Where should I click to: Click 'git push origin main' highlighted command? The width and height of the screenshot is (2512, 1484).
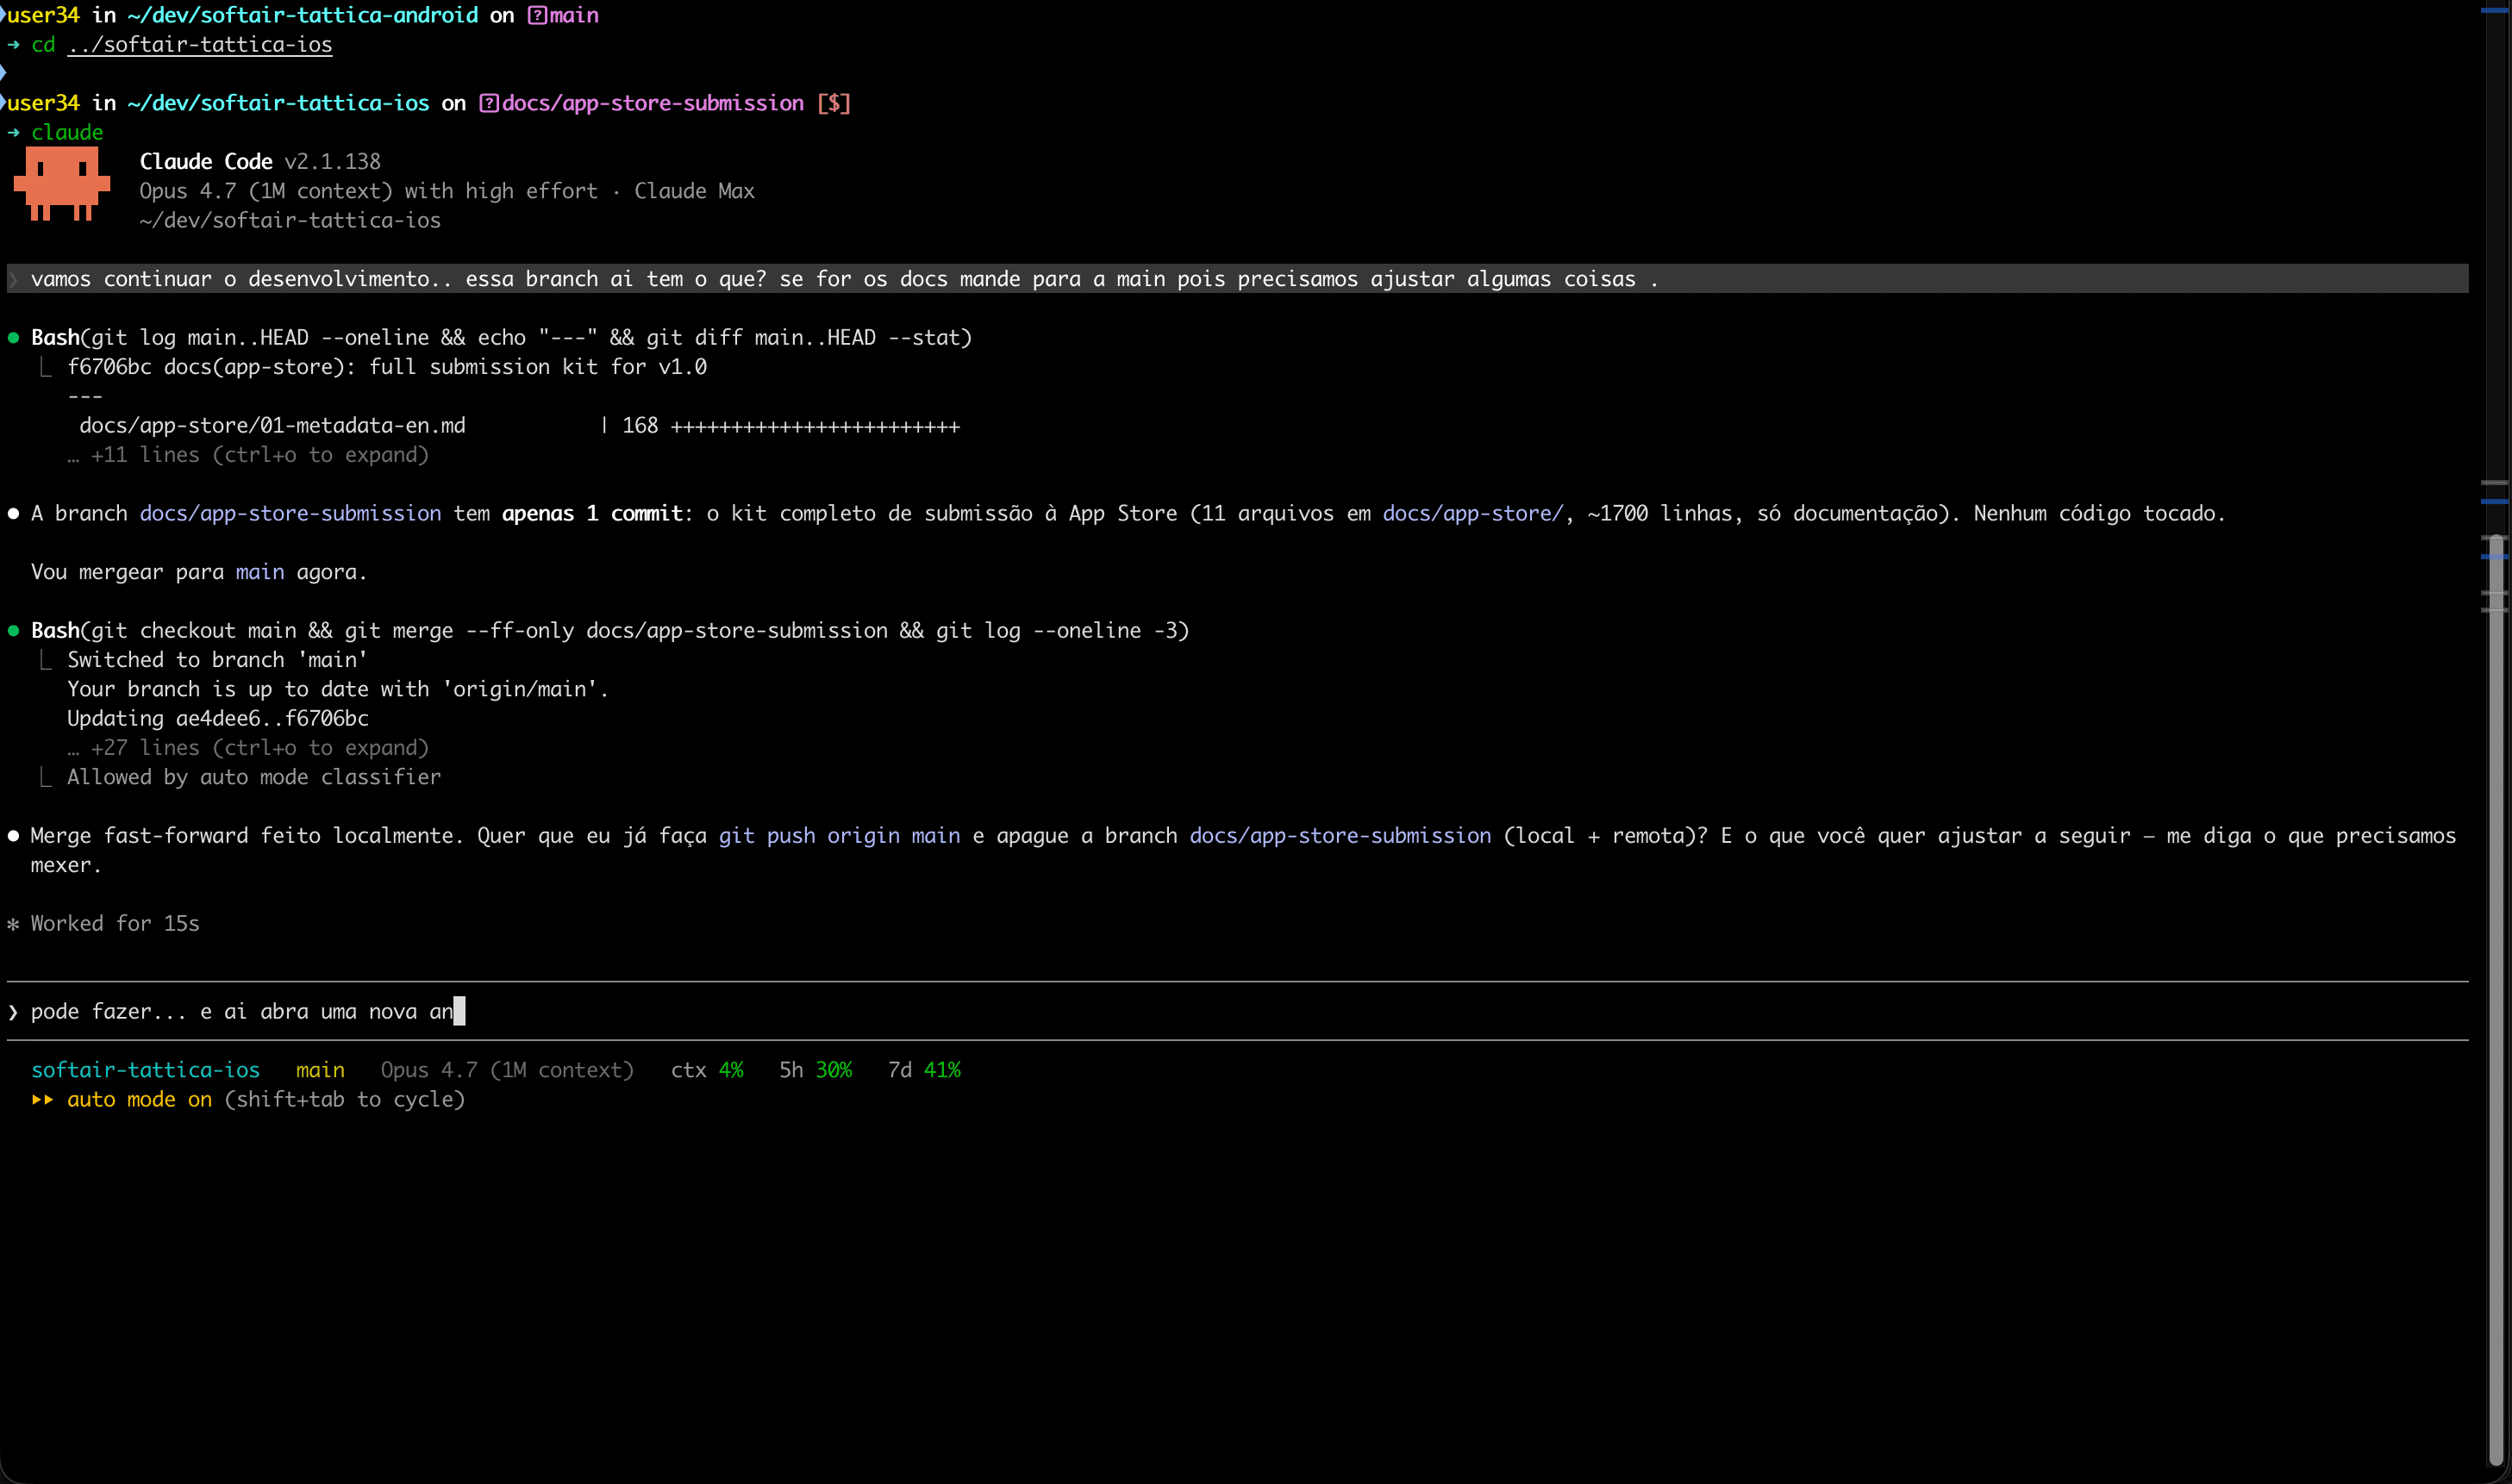click(839, 835)
